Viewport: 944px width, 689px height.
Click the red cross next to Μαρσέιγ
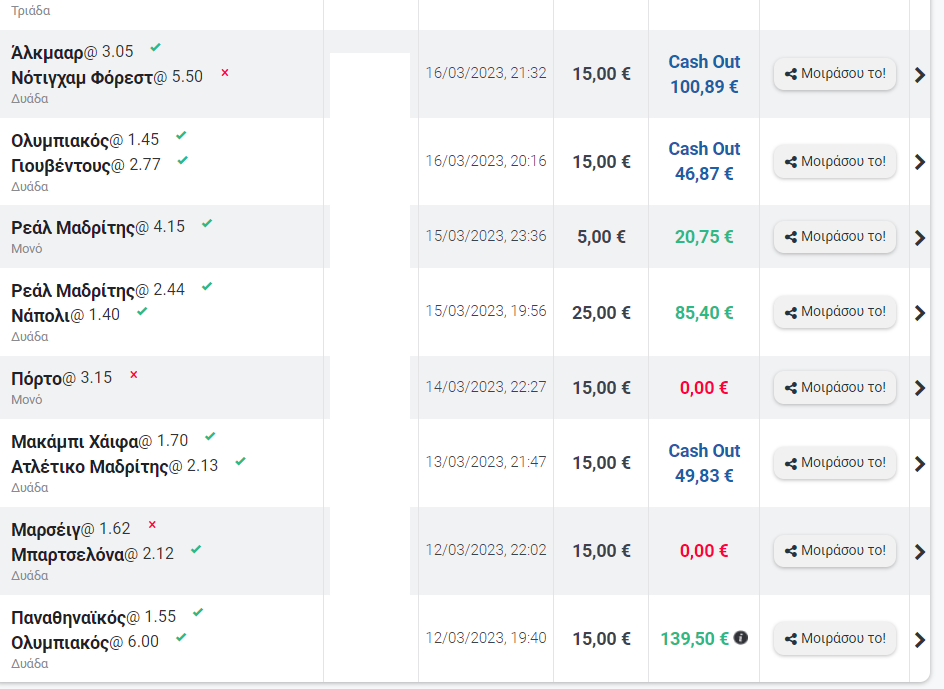[152, 525]
